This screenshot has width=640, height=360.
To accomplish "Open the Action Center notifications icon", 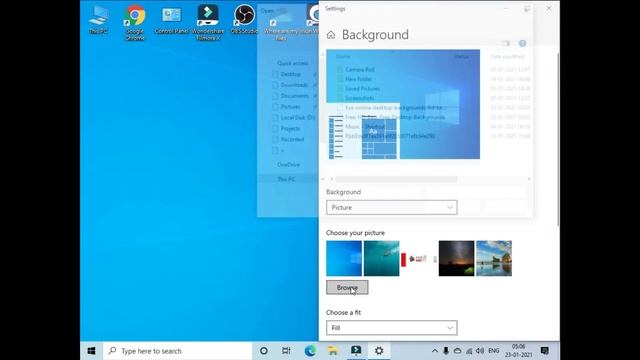I will (x=544, y=351).
